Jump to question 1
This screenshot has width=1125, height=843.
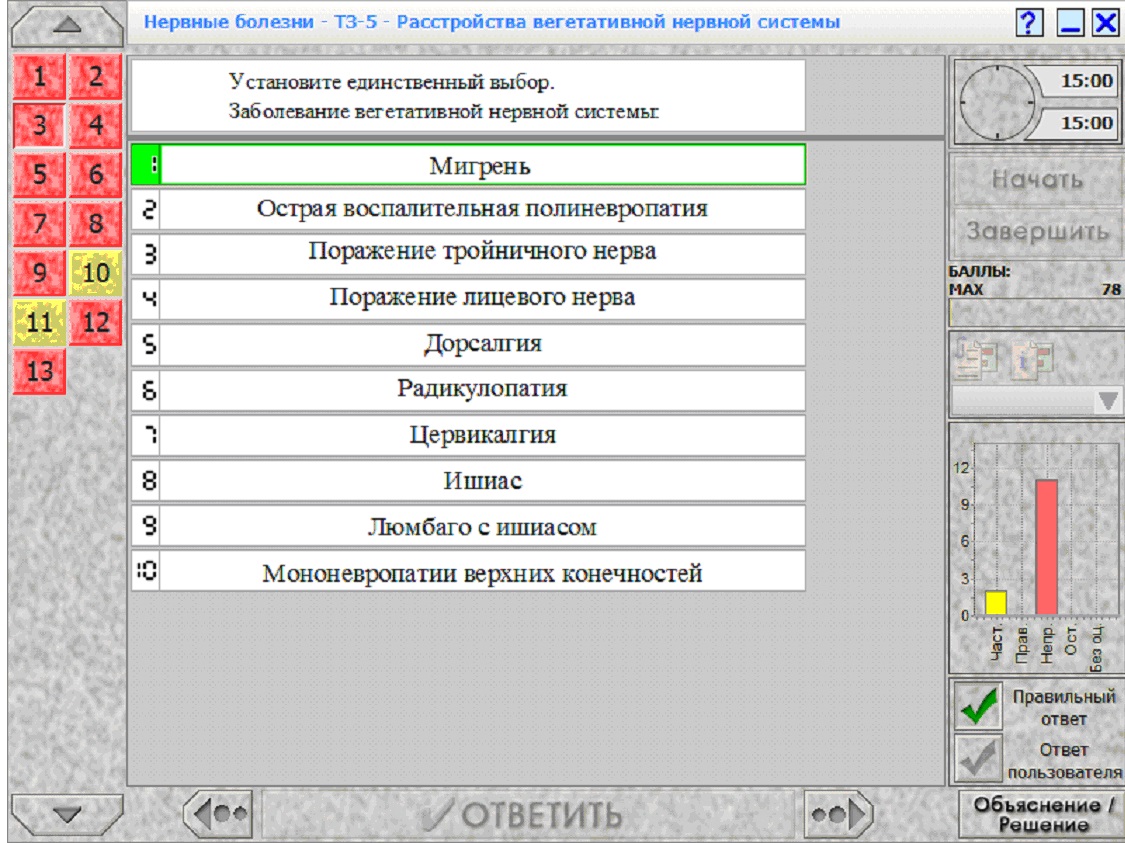(x=39, y=76)
